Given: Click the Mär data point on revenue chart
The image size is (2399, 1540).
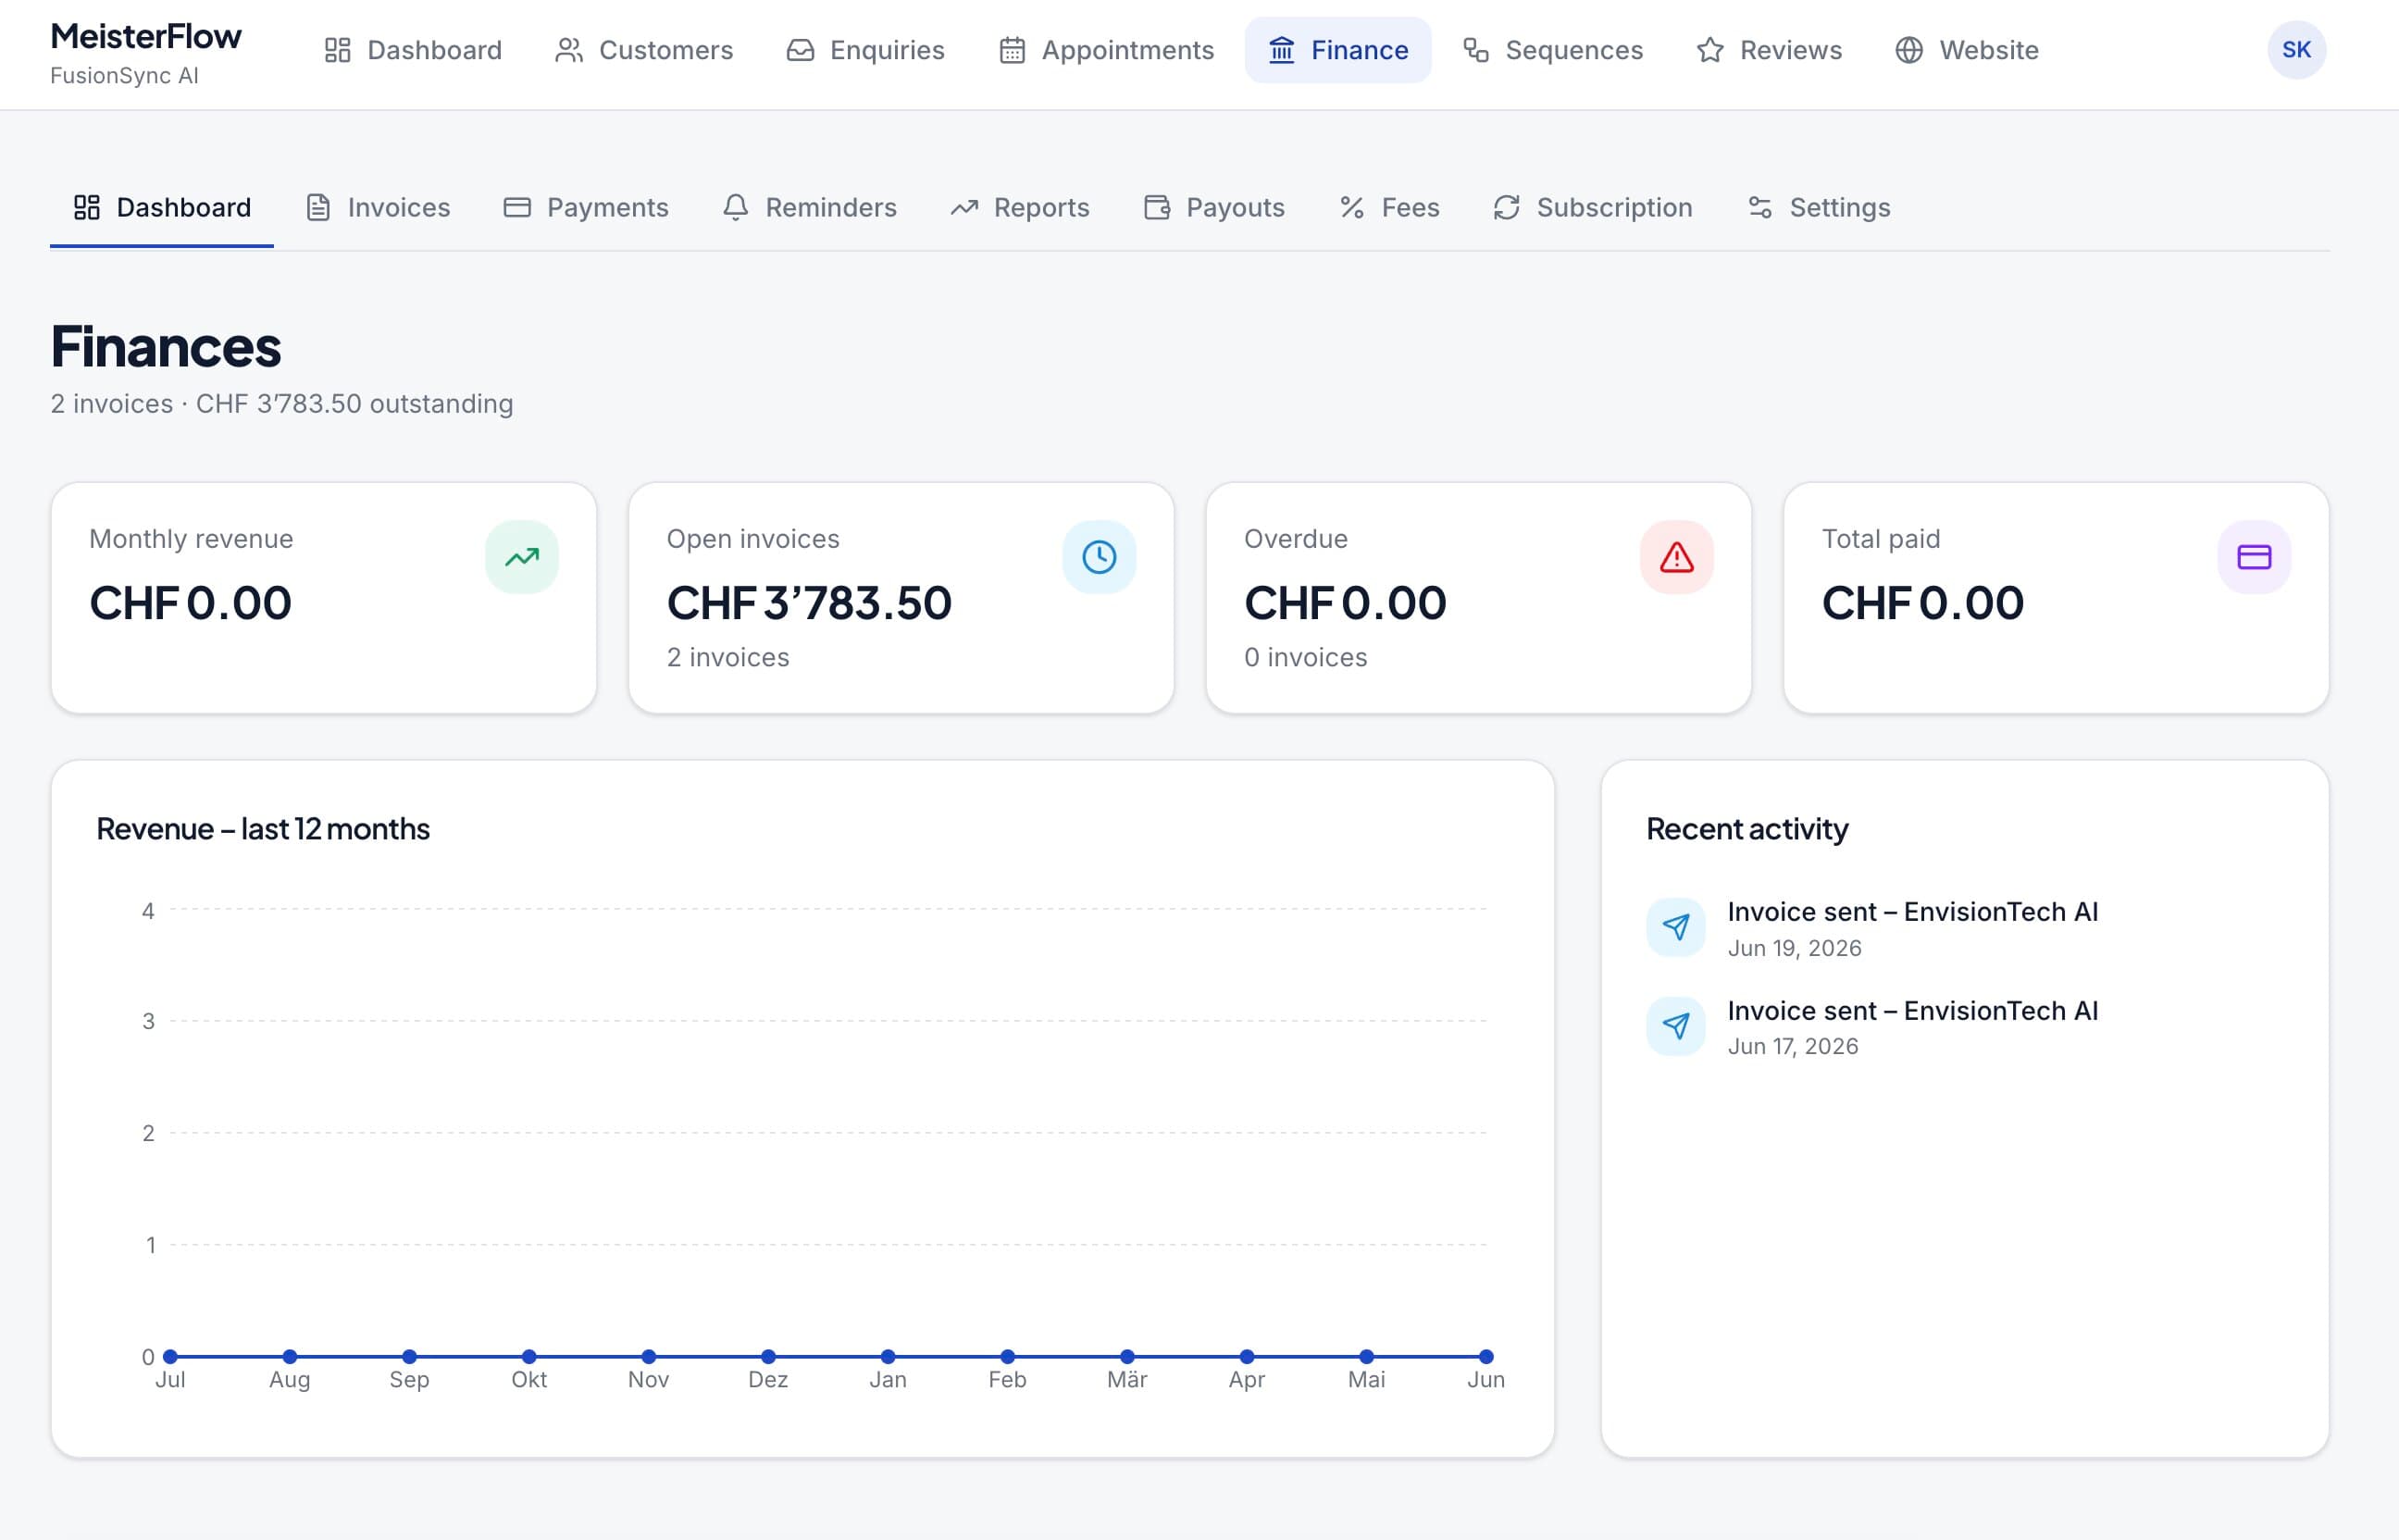Looking at the screenshot, I should [x=1127, y=1357].
